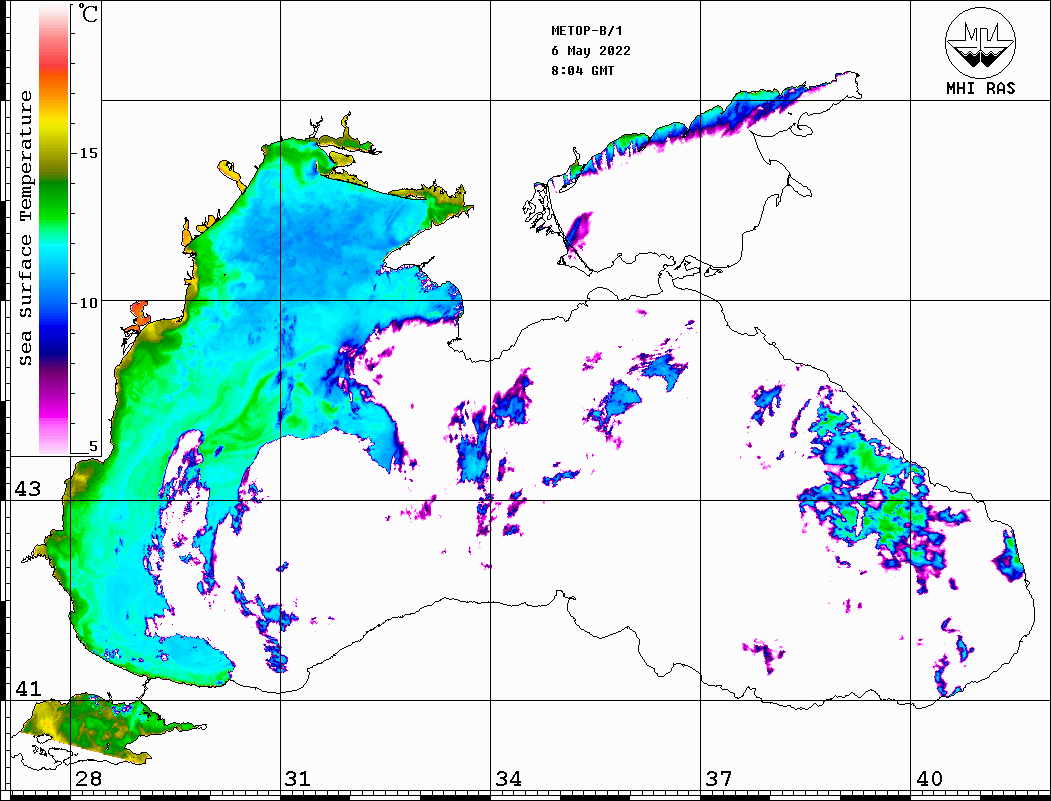Click the '6 May 2022' date text
Screen dimensions: 1051x801
[591, 51]
